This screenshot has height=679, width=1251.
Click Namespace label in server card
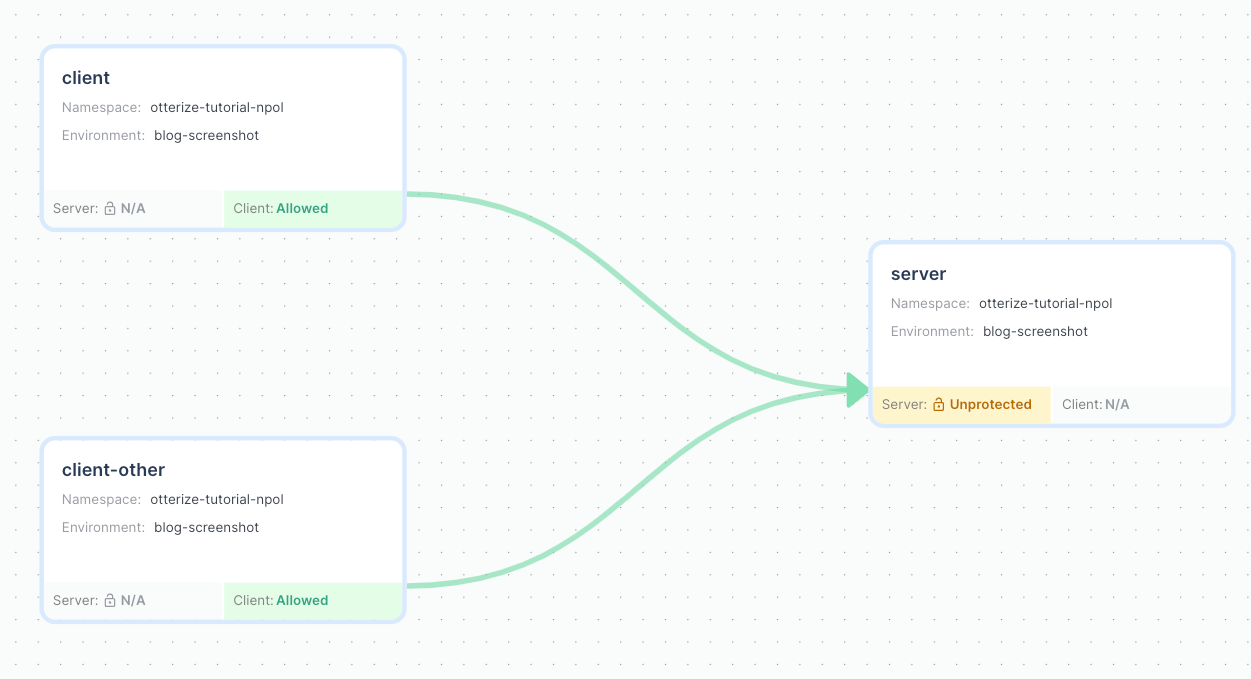coord(930,303)
